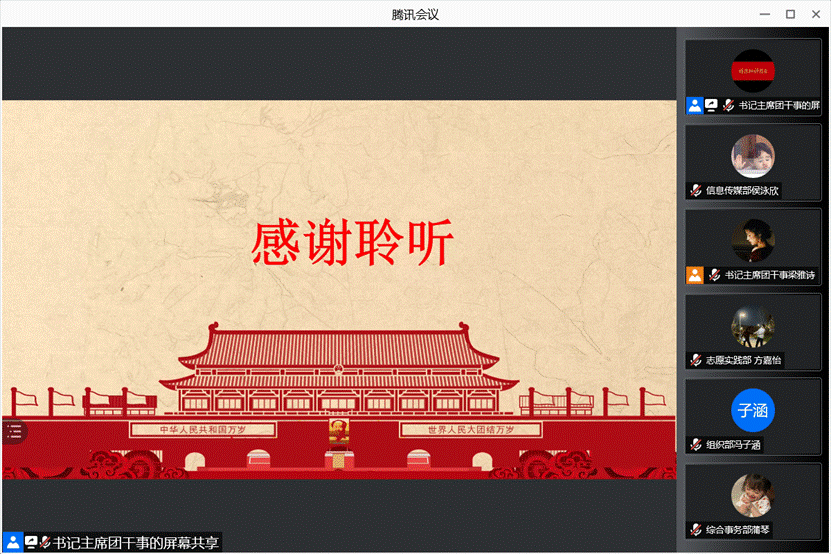Maximize the 腾讯会议 window
Screen dimensions: 831x554
tap(790, 14)
